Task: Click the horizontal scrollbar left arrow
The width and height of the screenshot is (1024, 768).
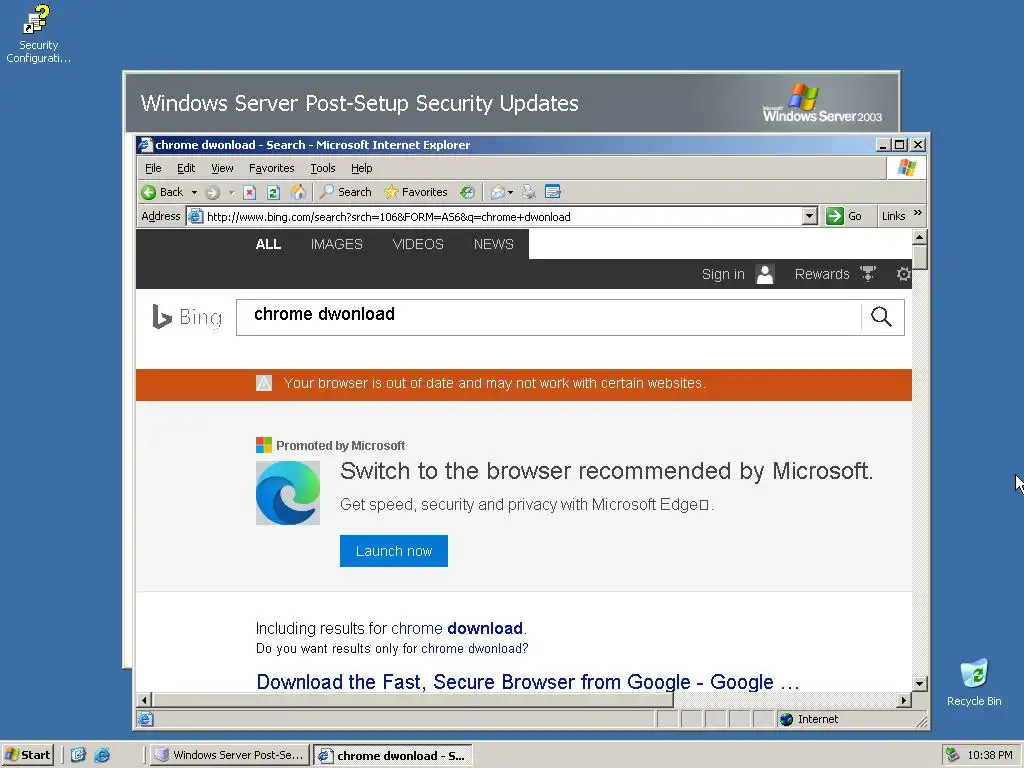Action: pos(144,700)
